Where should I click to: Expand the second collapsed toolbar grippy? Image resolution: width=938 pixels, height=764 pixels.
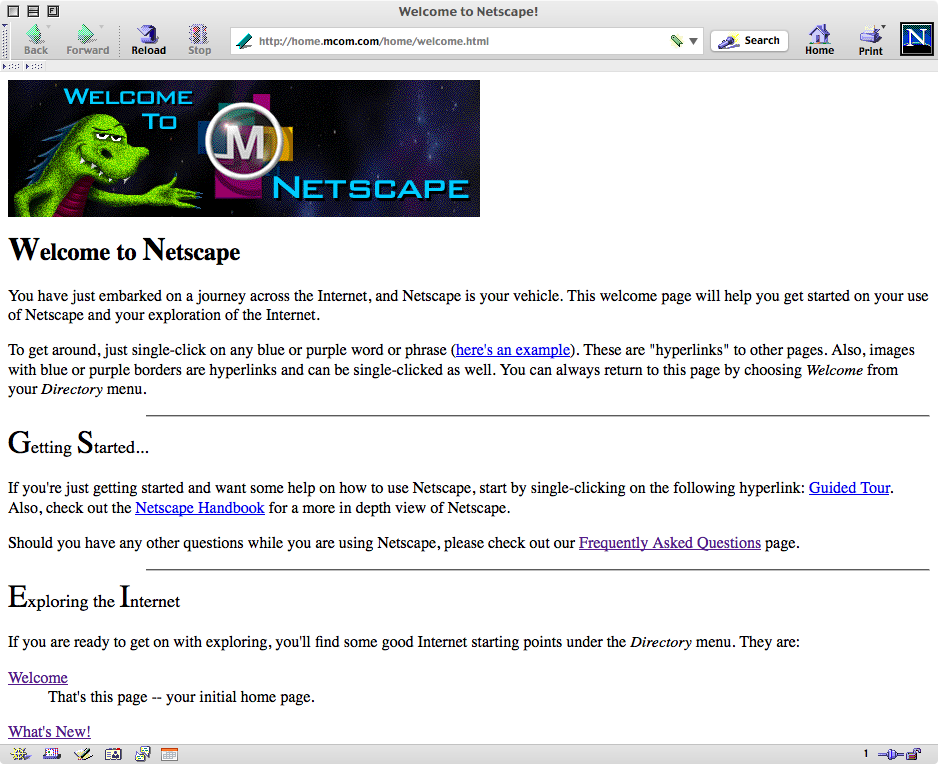pos(34,66)
